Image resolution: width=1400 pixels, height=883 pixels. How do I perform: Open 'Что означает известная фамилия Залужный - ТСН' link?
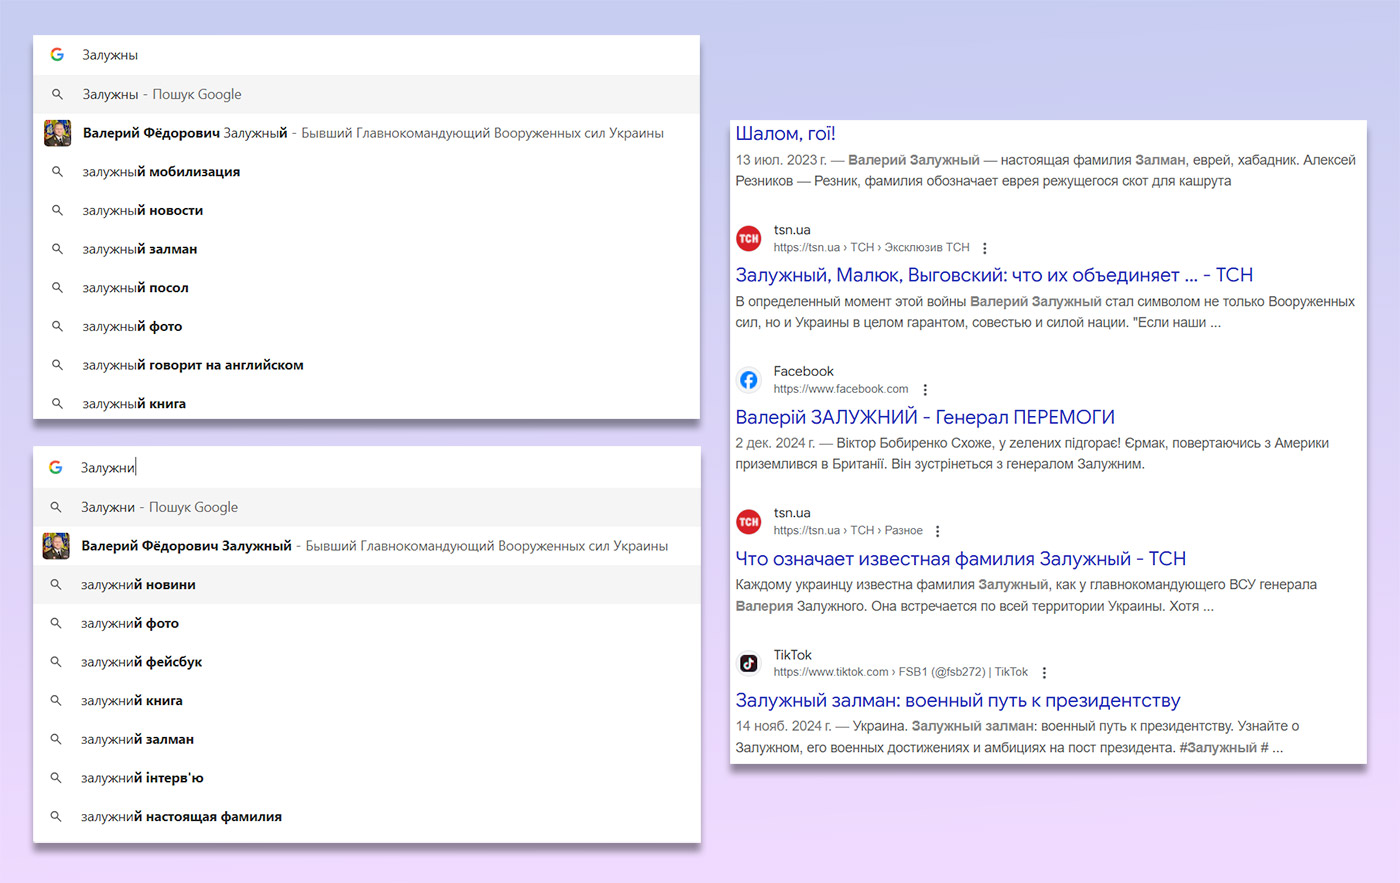pyautogui.click(x=960, y=559)
